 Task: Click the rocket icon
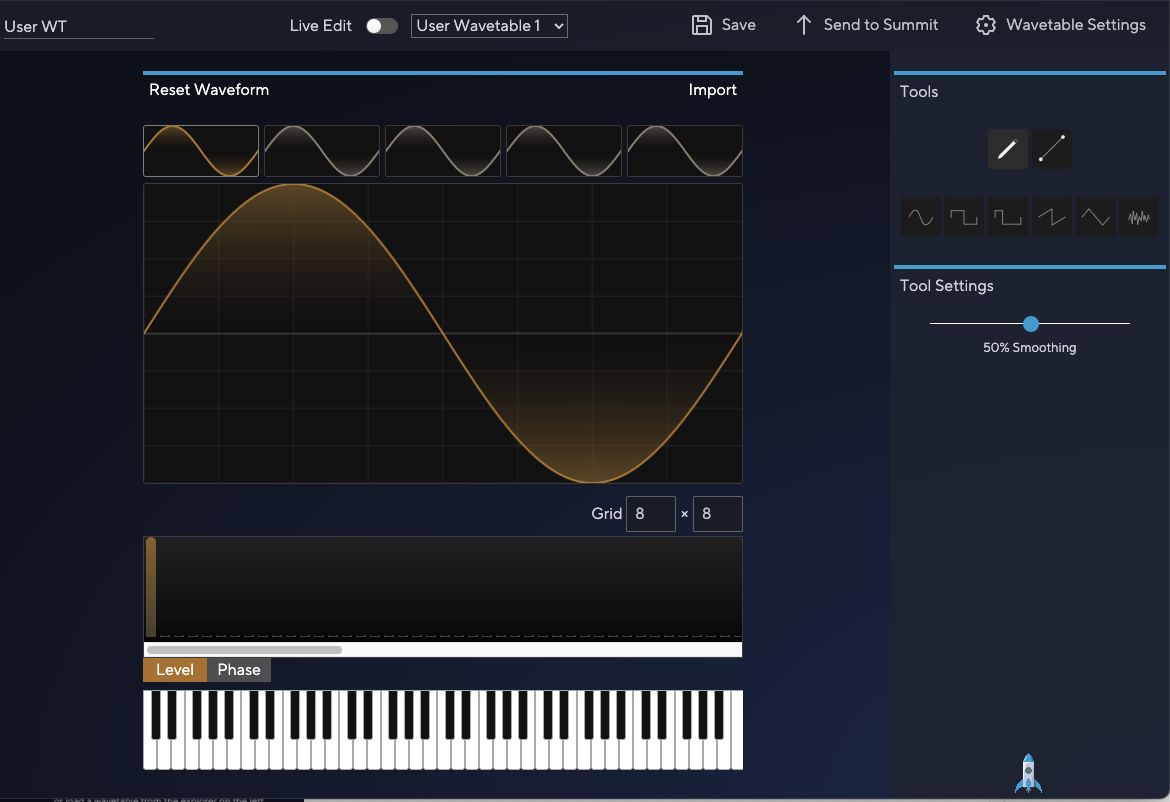[1028, 773]
